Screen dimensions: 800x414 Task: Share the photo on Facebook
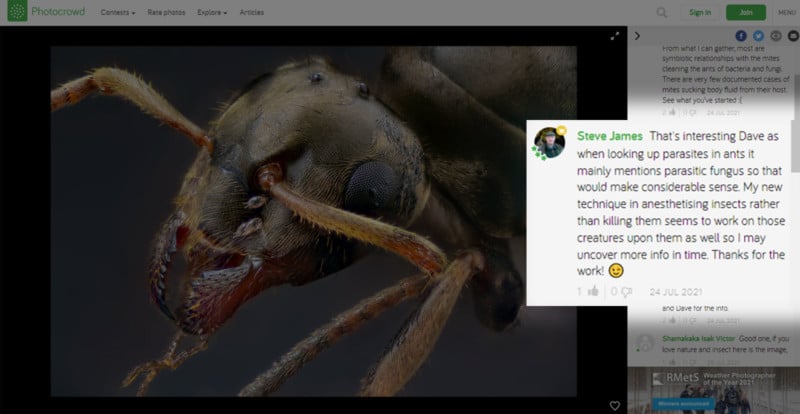point(741,36)
